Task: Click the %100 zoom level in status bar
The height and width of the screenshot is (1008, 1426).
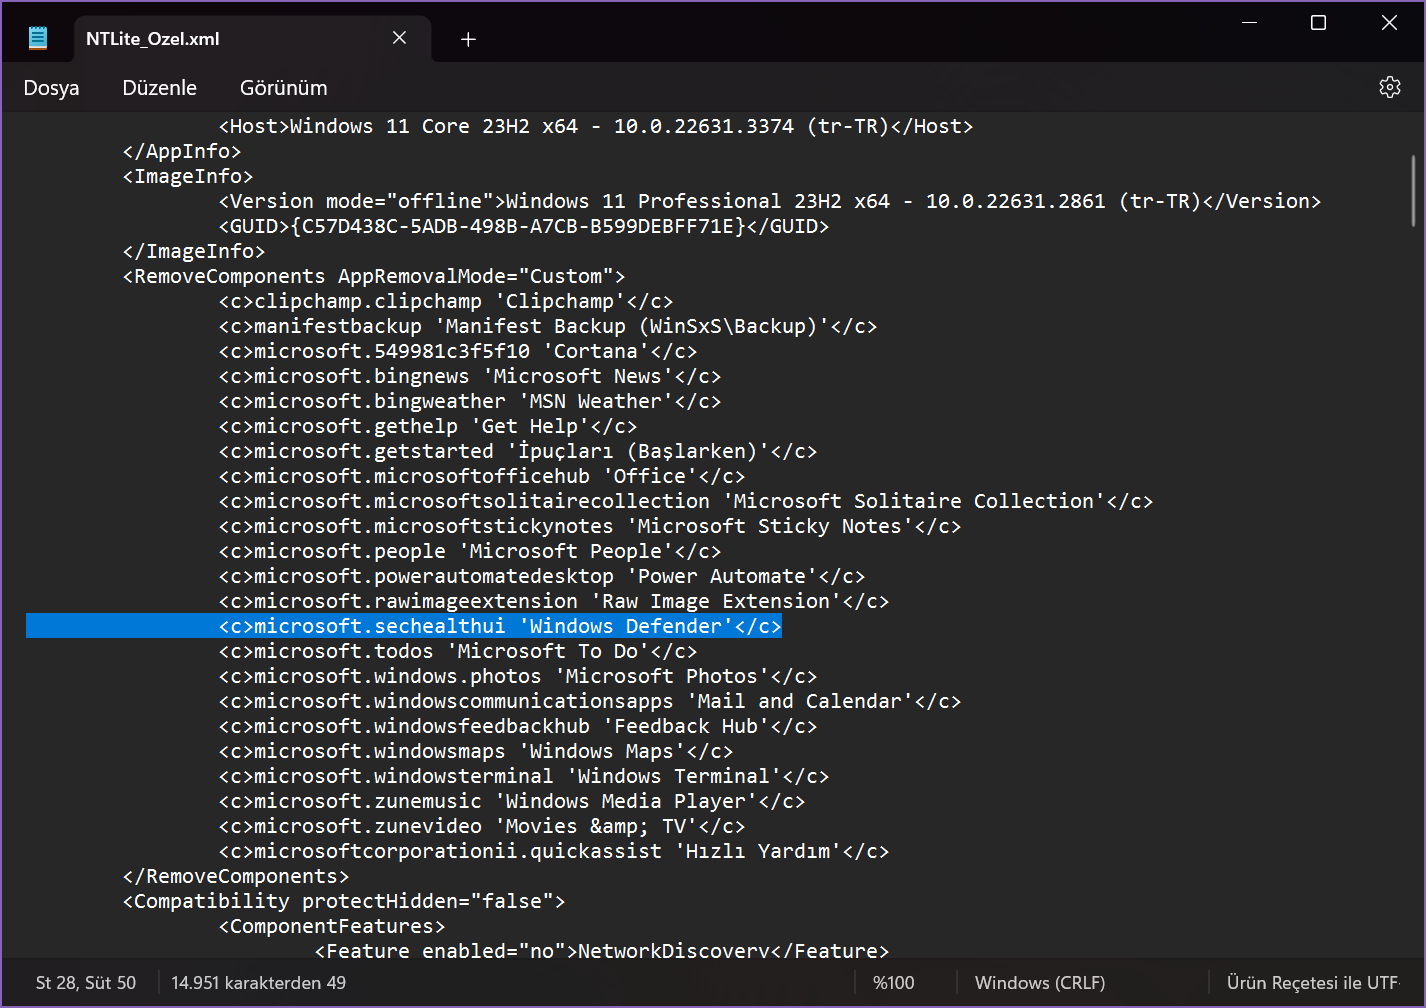Action: (x=894, y=983)
